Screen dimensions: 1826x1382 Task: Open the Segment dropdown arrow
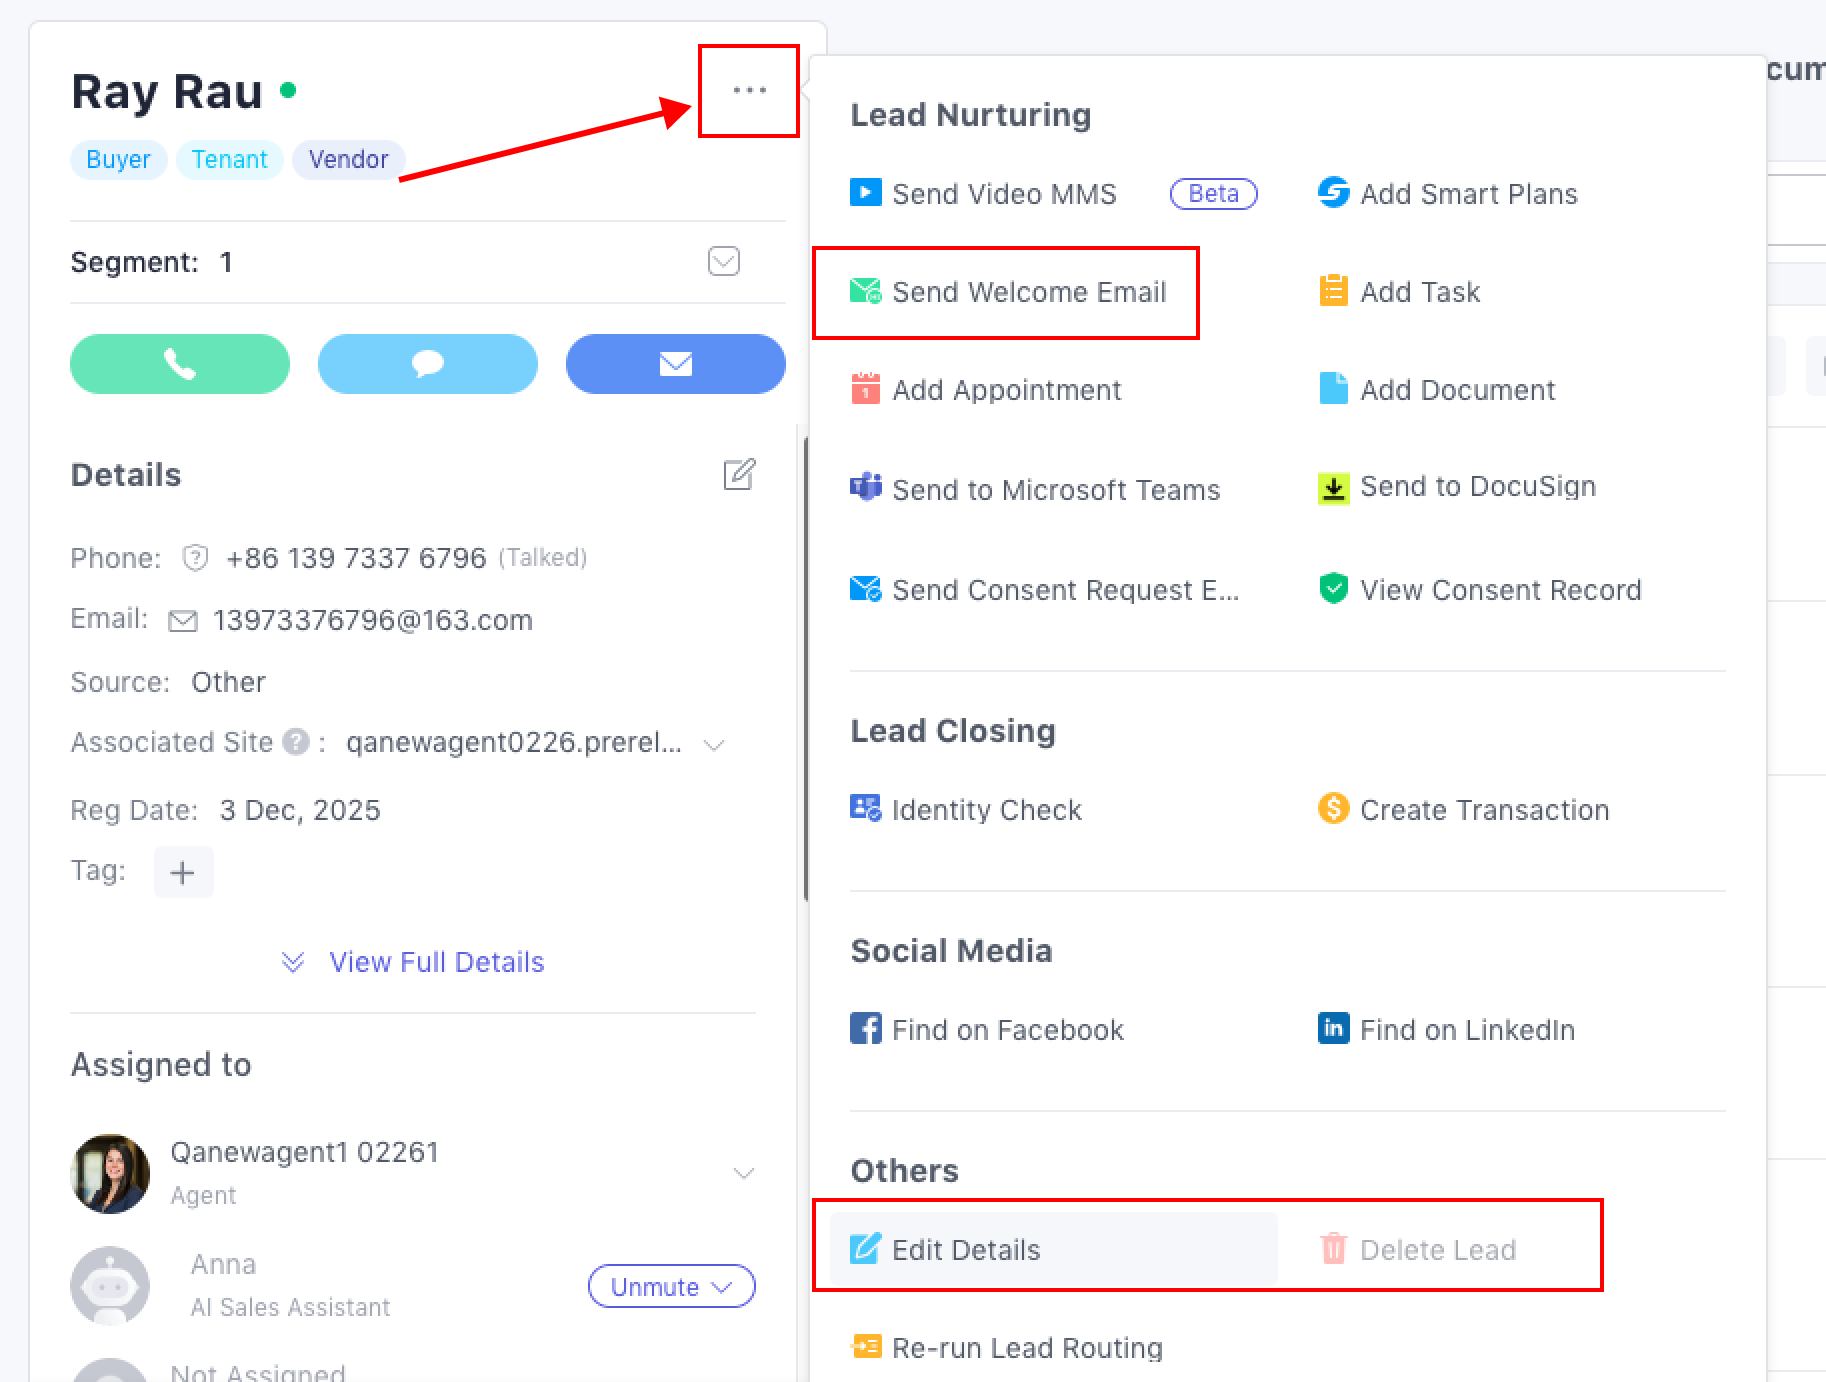[723, 261]
